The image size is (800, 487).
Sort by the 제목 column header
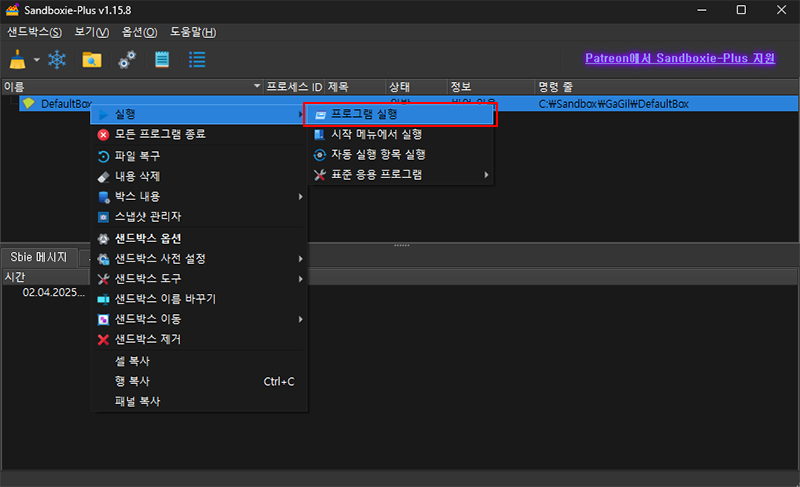(x=355, y=87)
